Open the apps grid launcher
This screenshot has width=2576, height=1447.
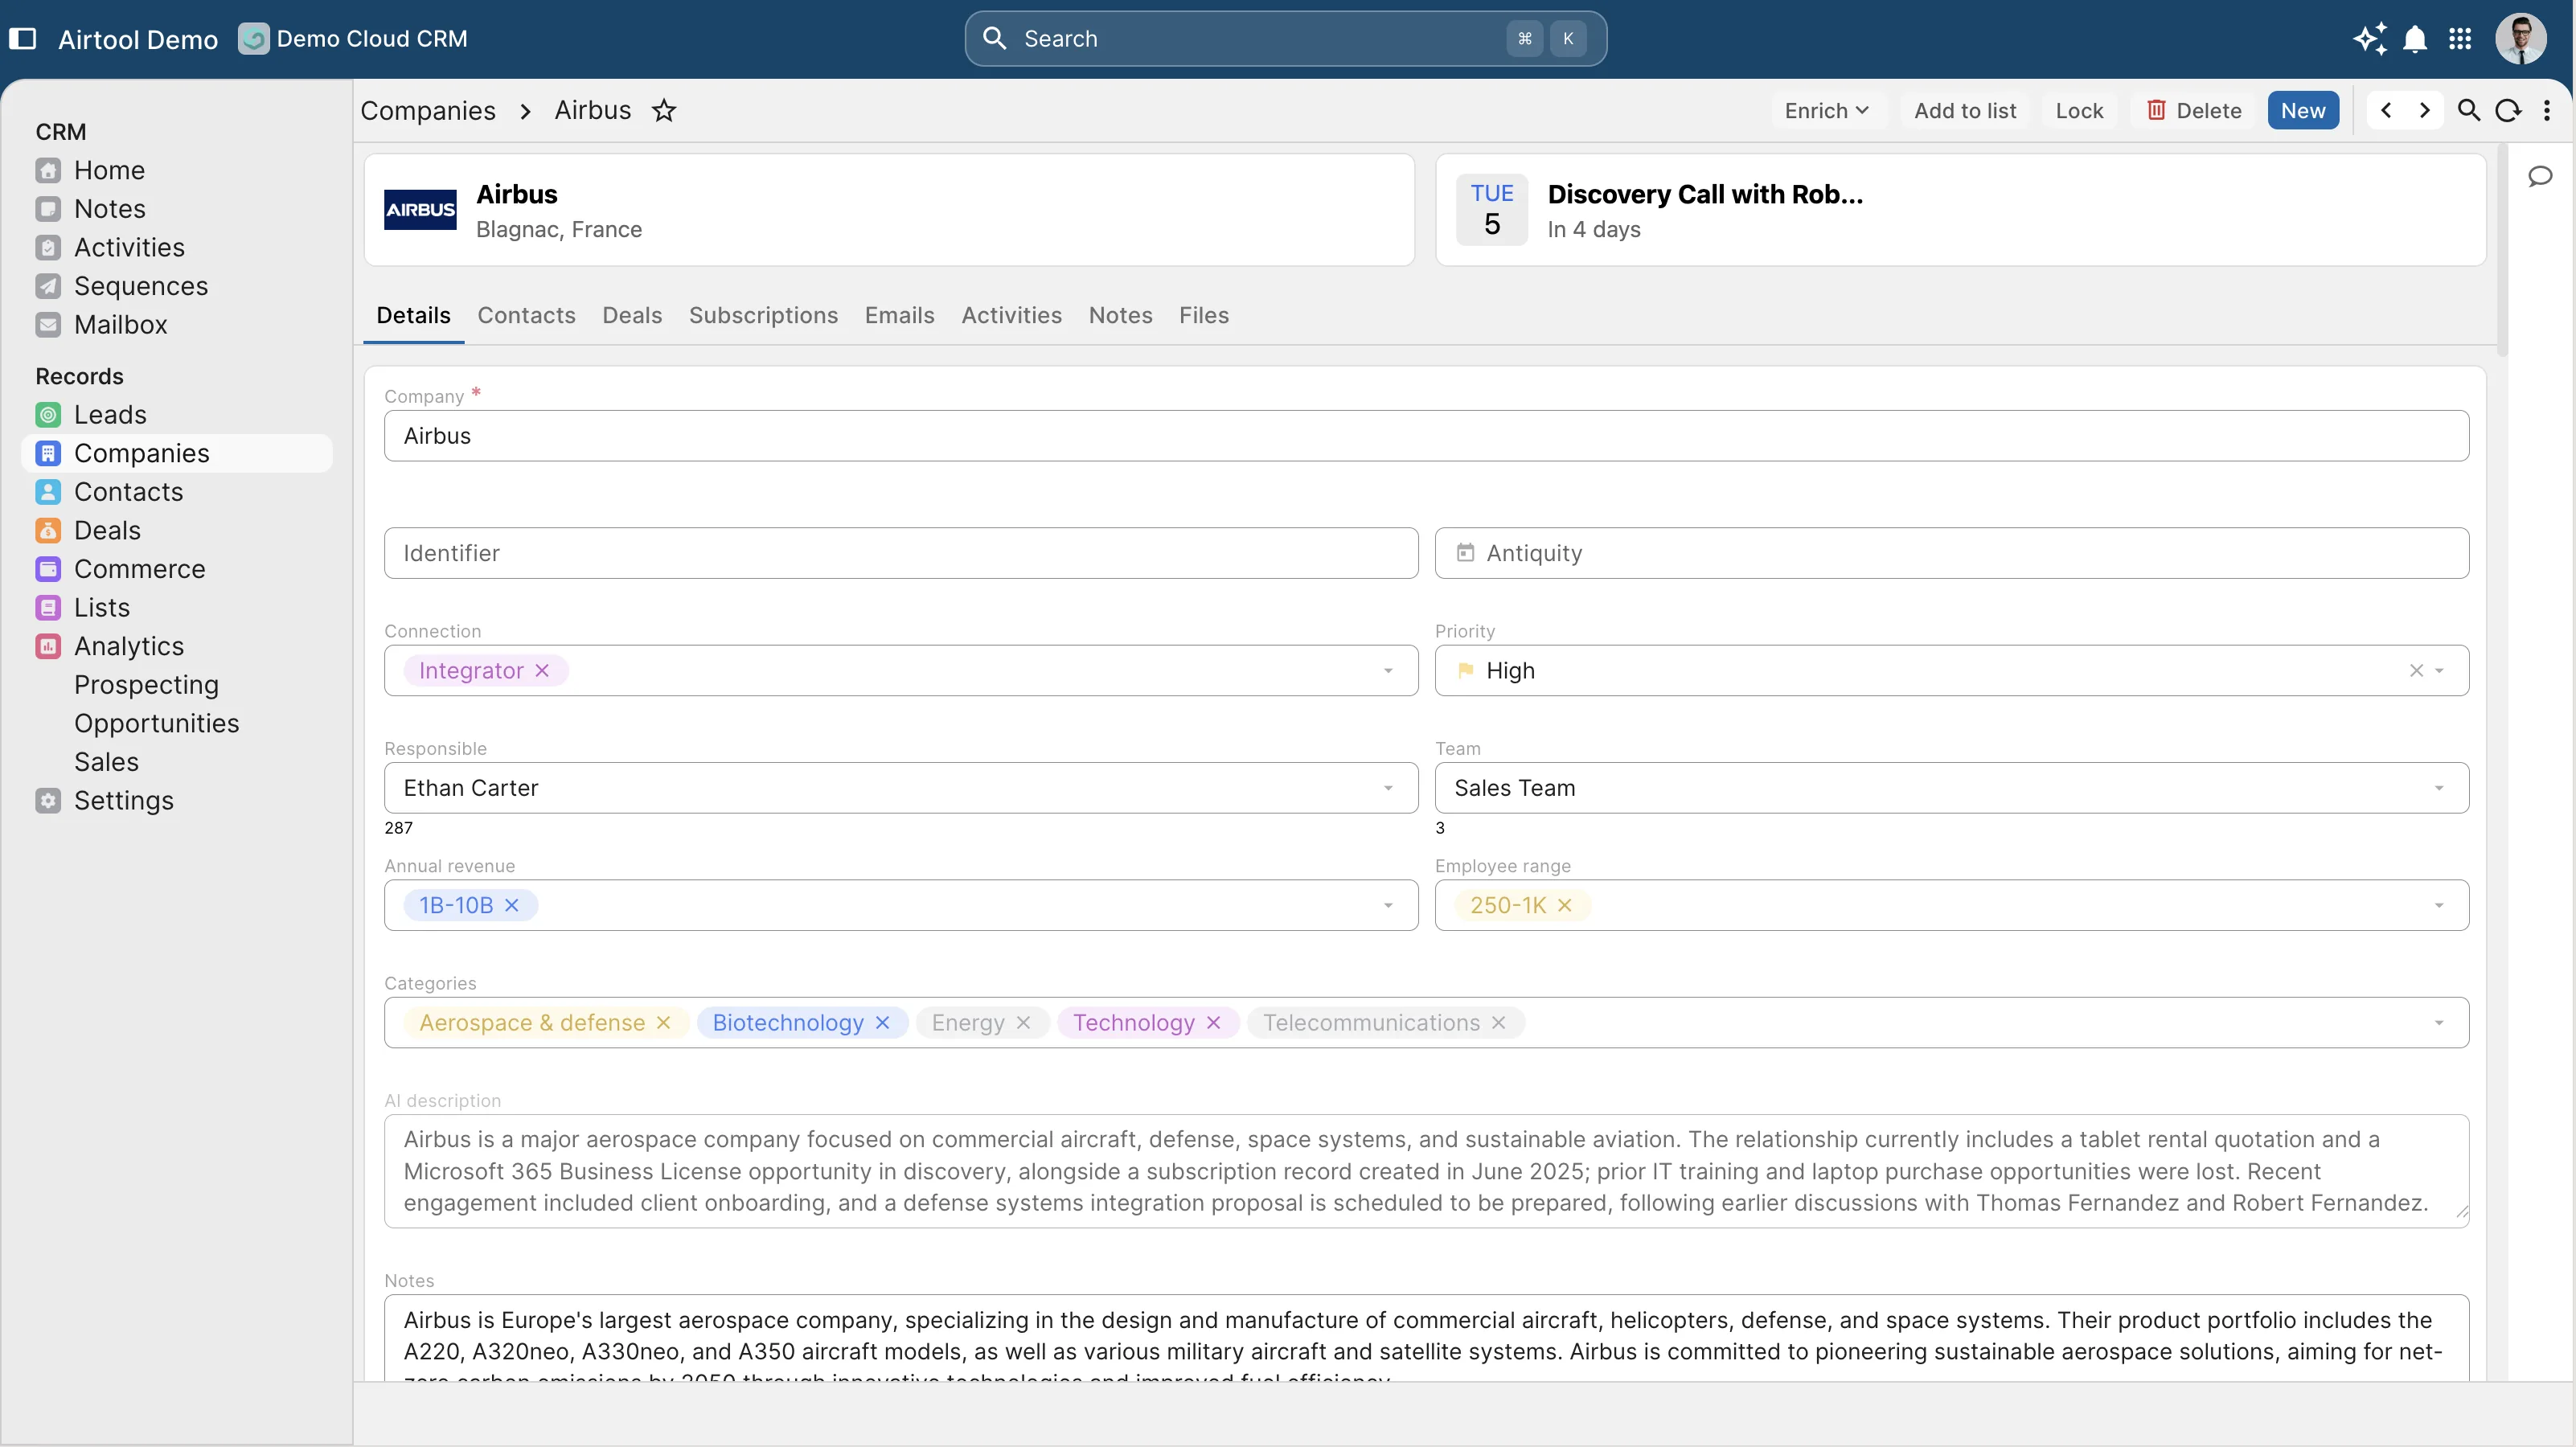pyautogui.click(x=2460, y=39)
